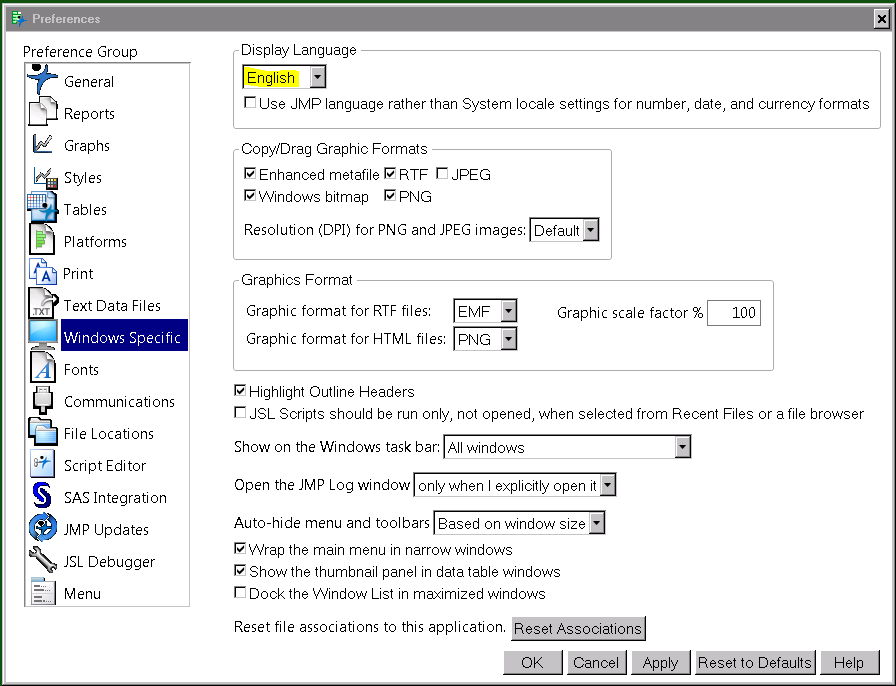Select the Communications preference group
The image size is (896, 686).
tap(119, 402)
